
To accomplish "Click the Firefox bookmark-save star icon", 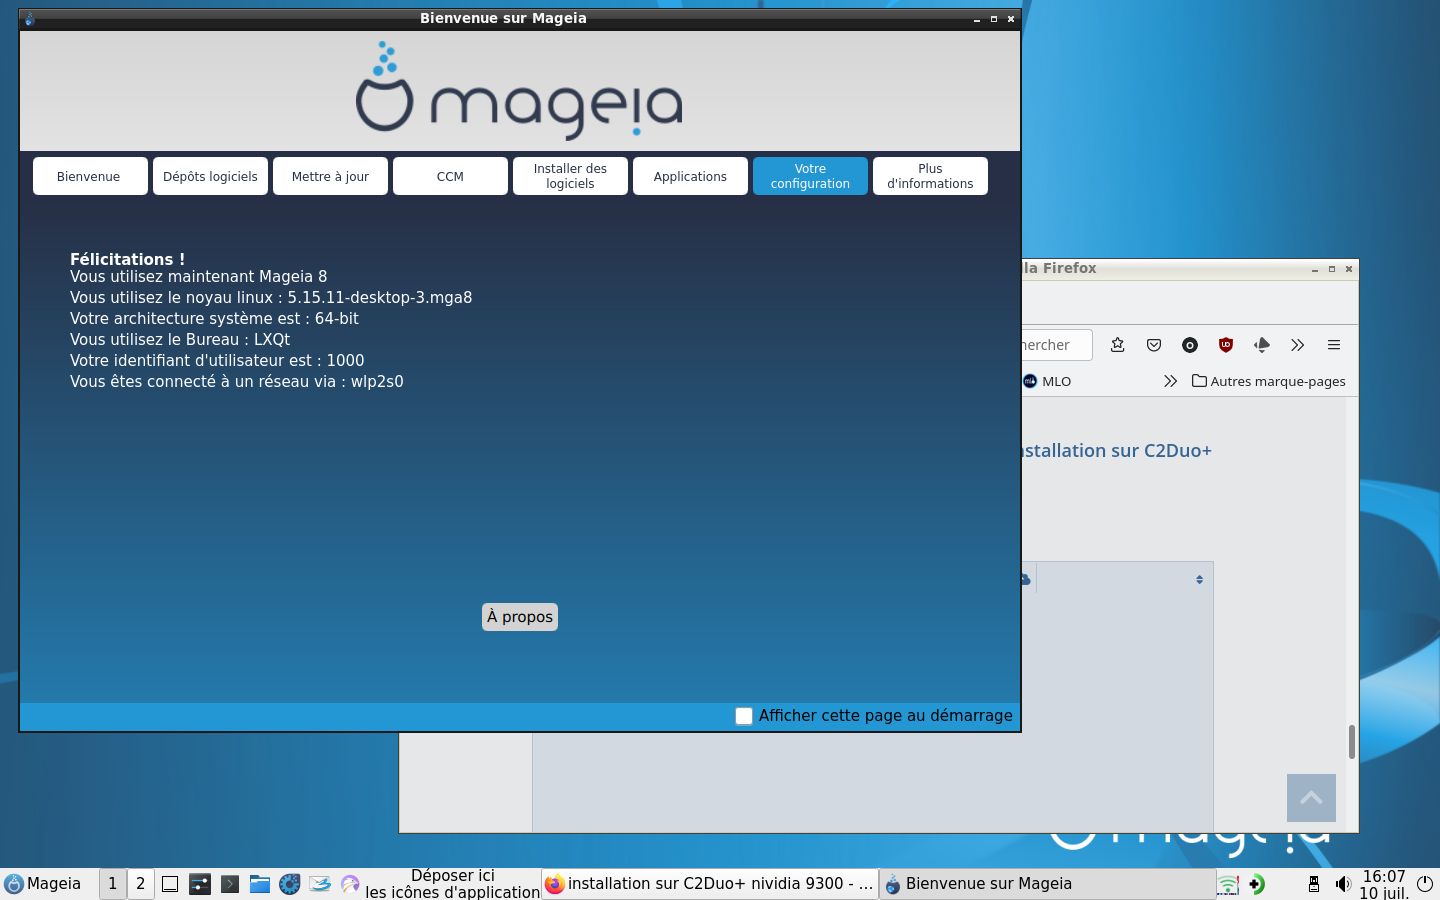I will 1118,345.
